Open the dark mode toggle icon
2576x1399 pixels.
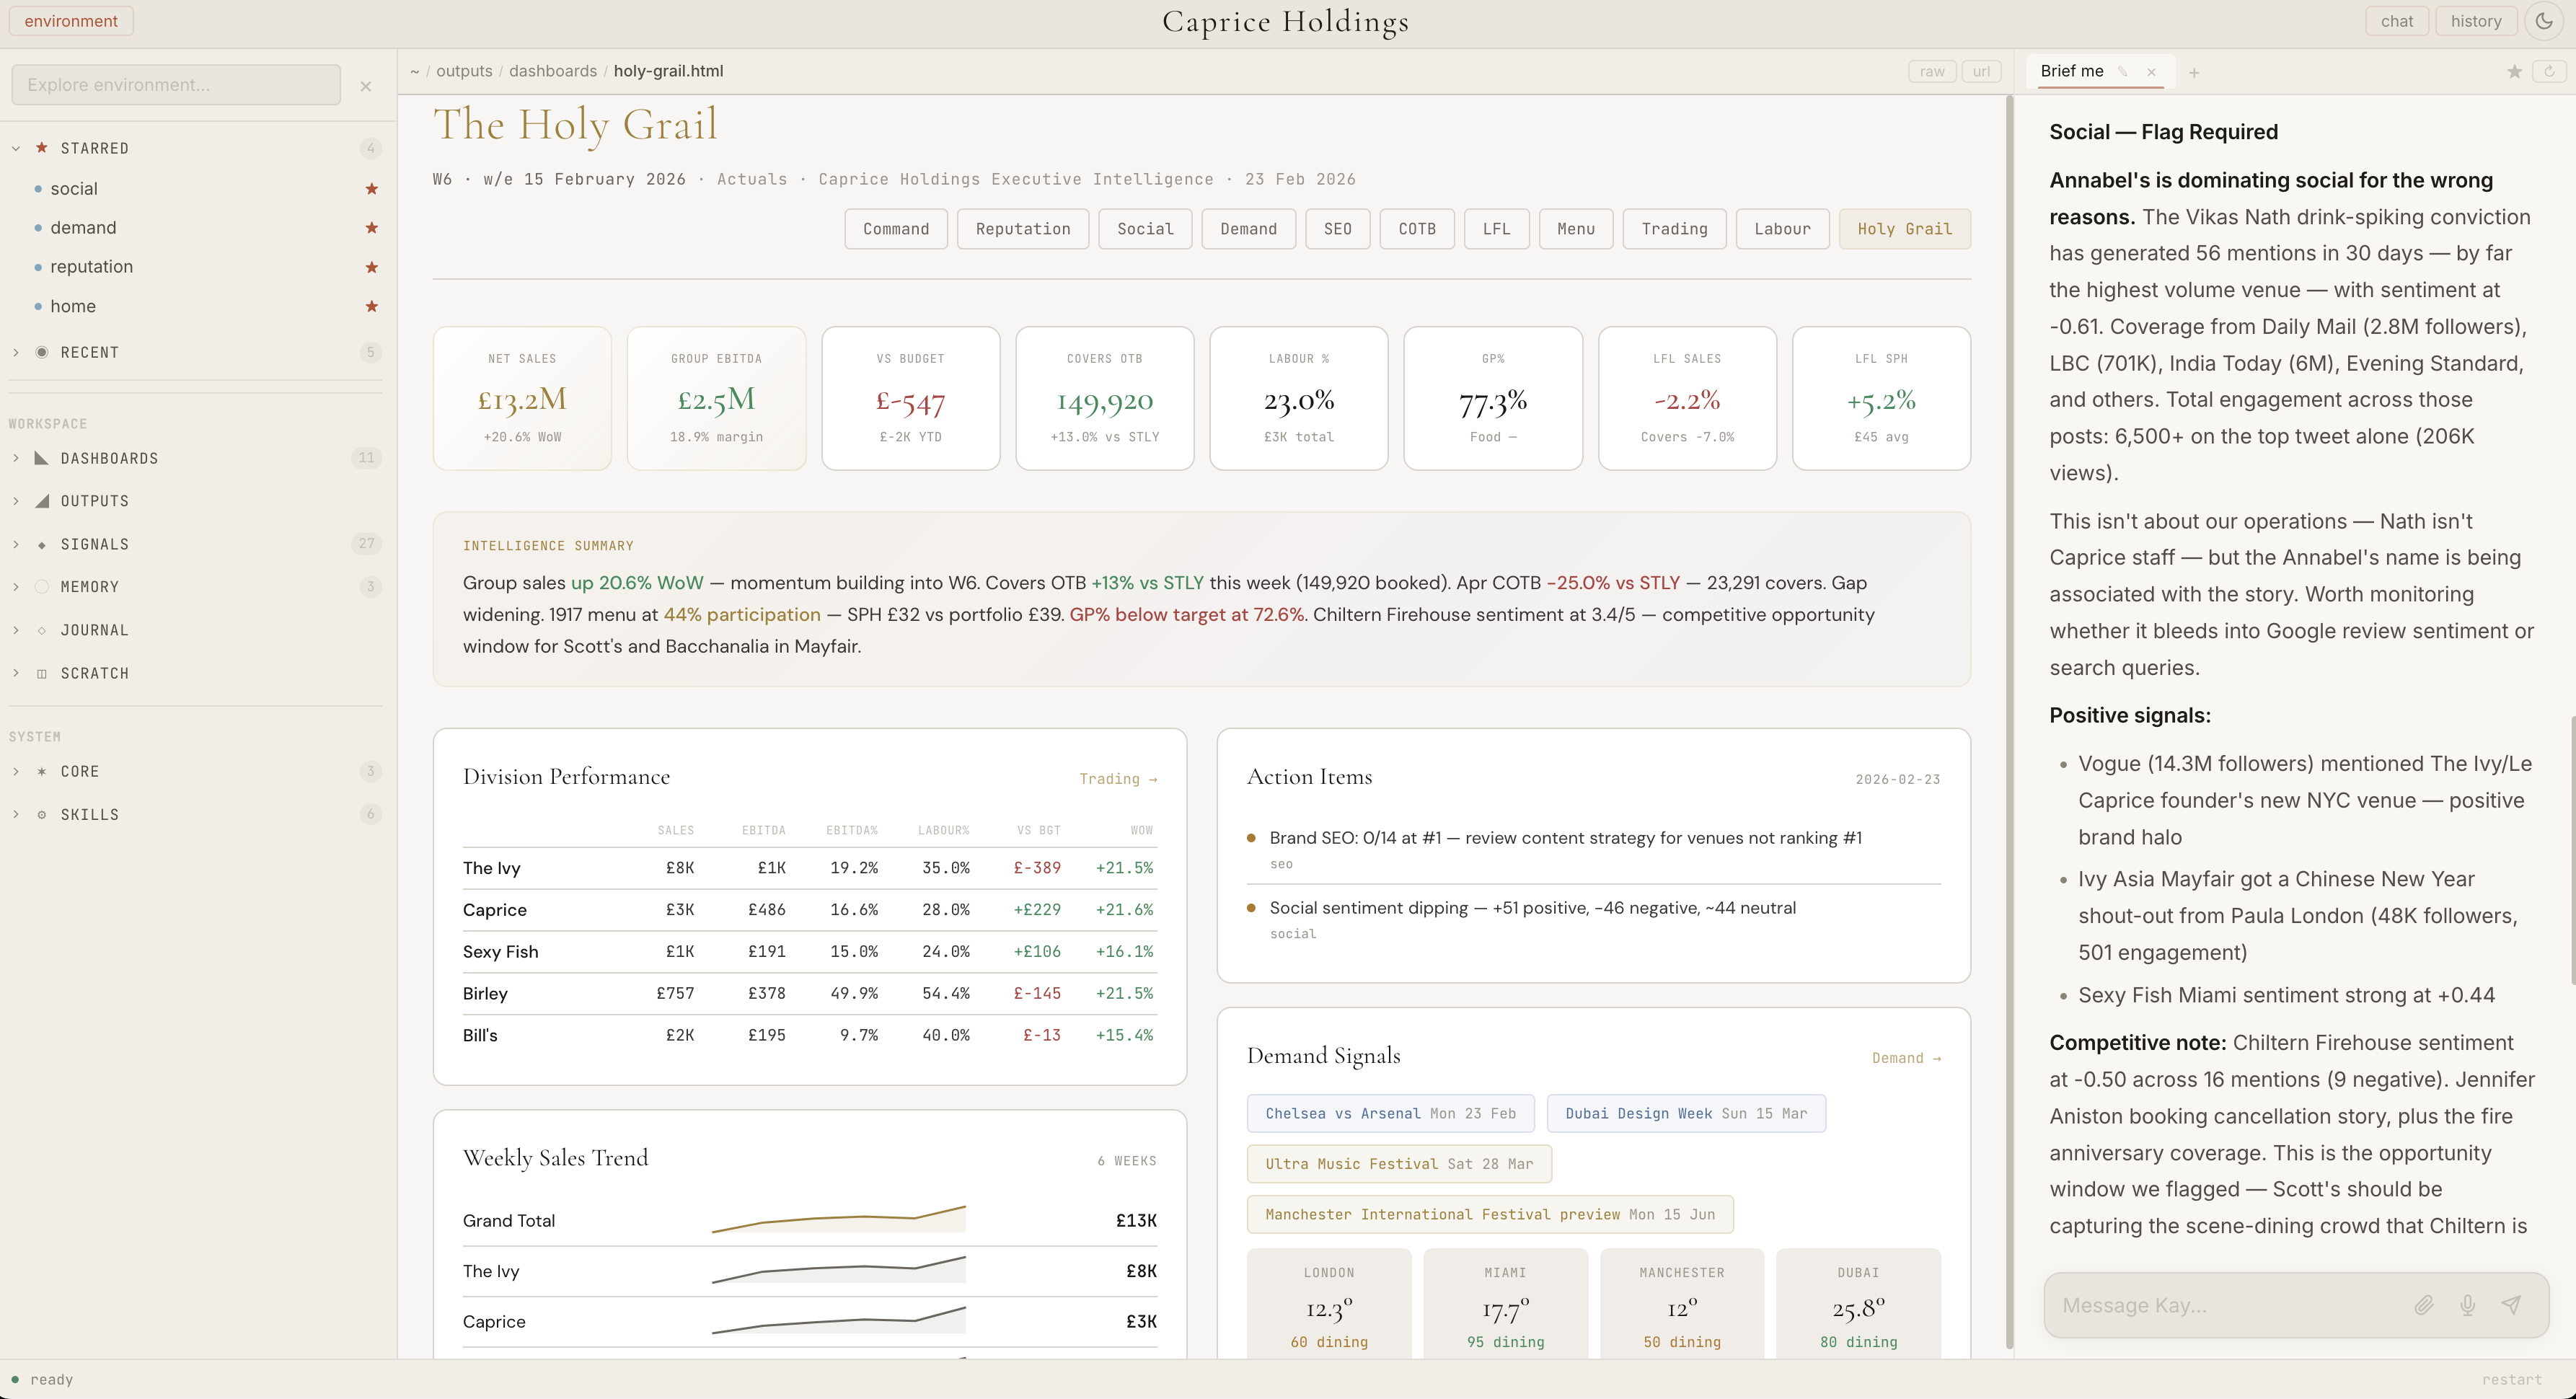coord(2543,20)
